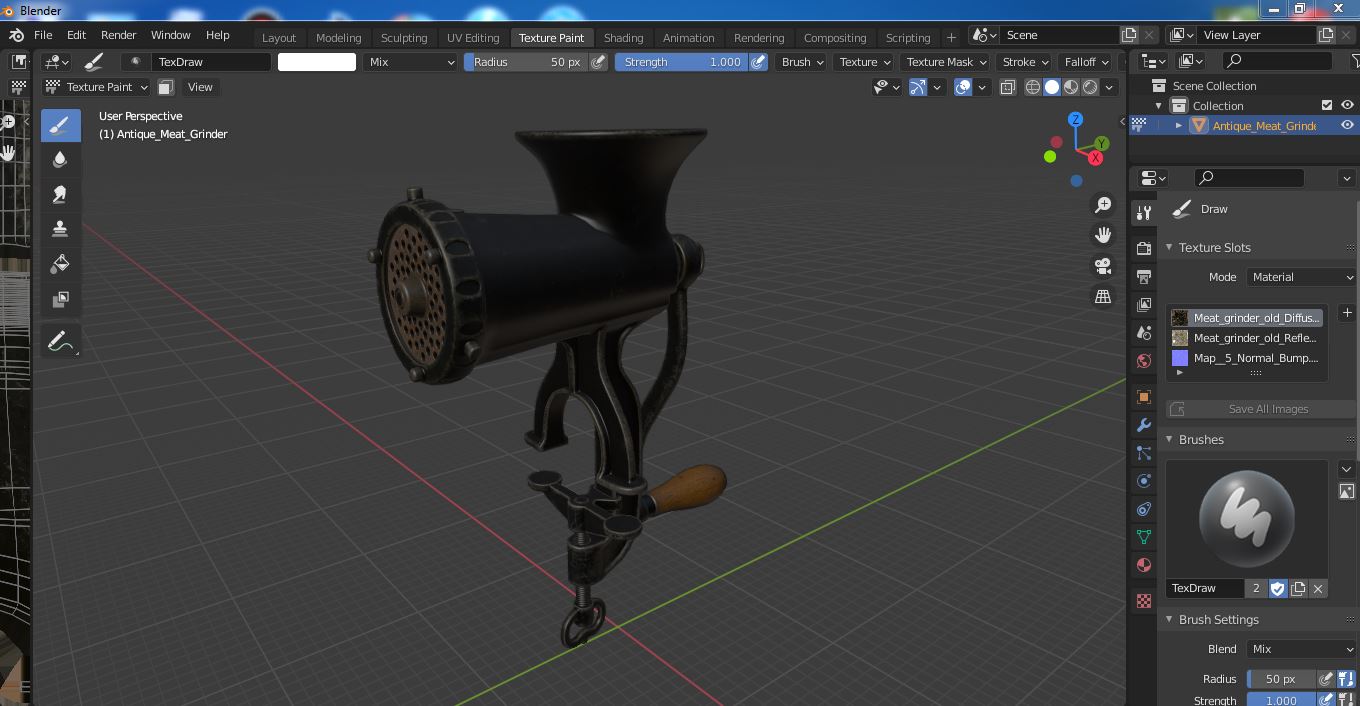This screenshot has width=1360, height=706.
Task: Toggle header Strength pressure sensitivity button
Action: 759,62
